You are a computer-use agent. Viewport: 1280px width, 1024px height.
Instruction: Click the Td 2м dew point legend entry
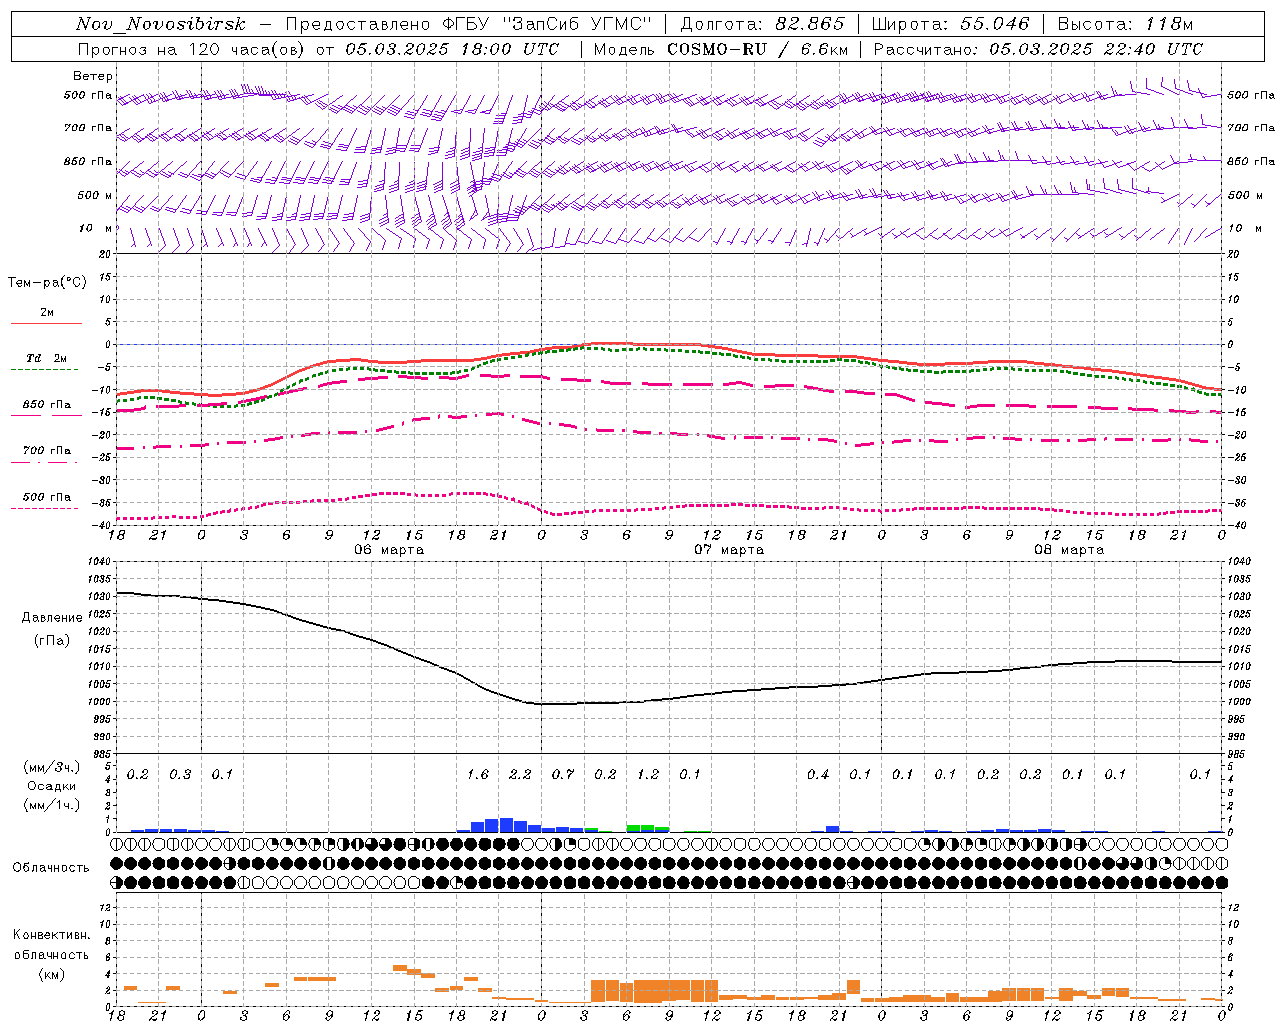pos(46,358)
